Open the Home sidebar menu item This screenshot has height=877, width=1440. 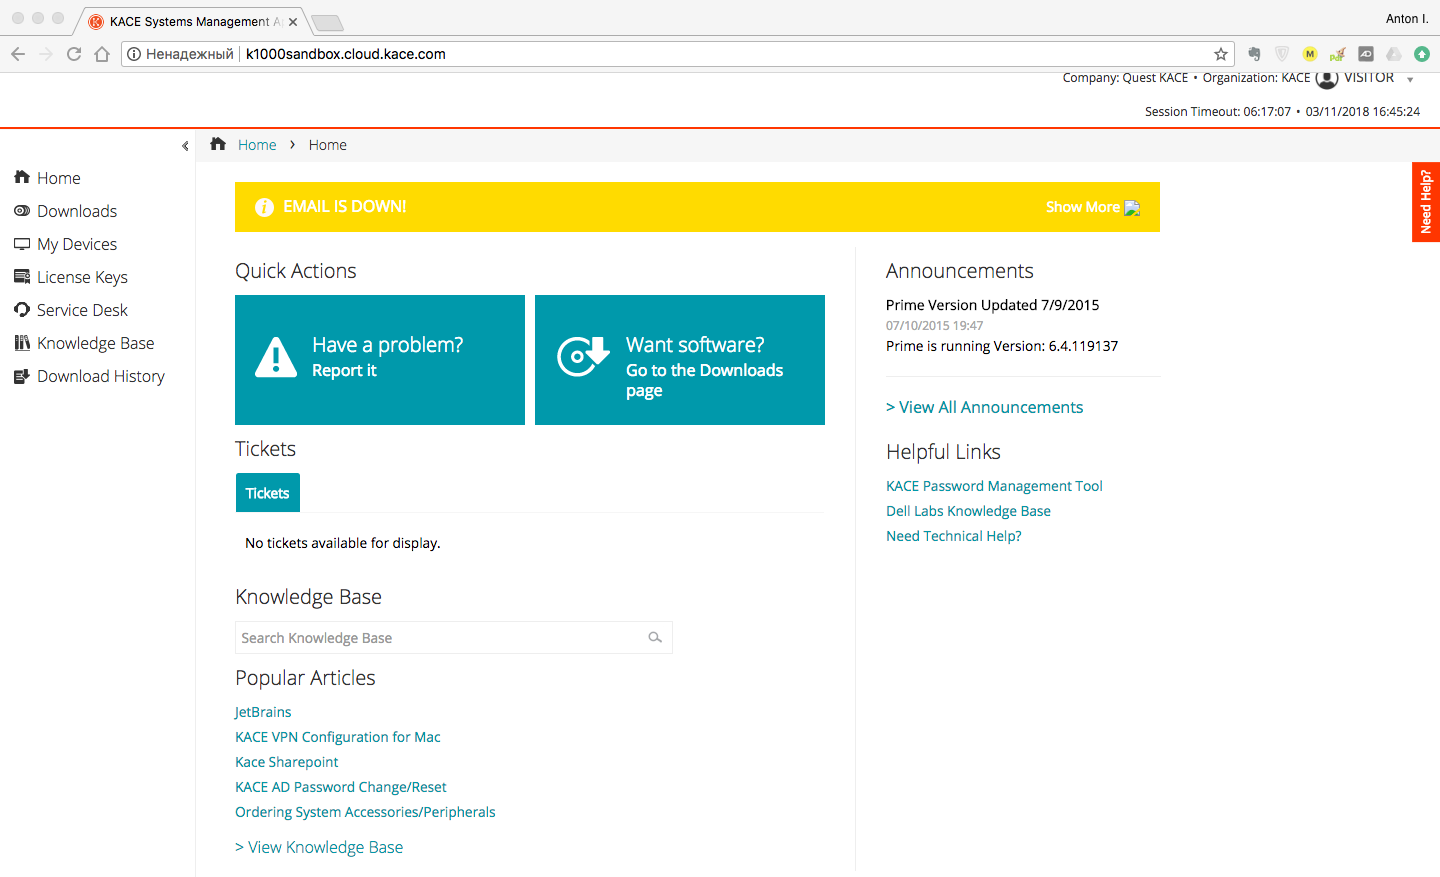pos(59,178)
